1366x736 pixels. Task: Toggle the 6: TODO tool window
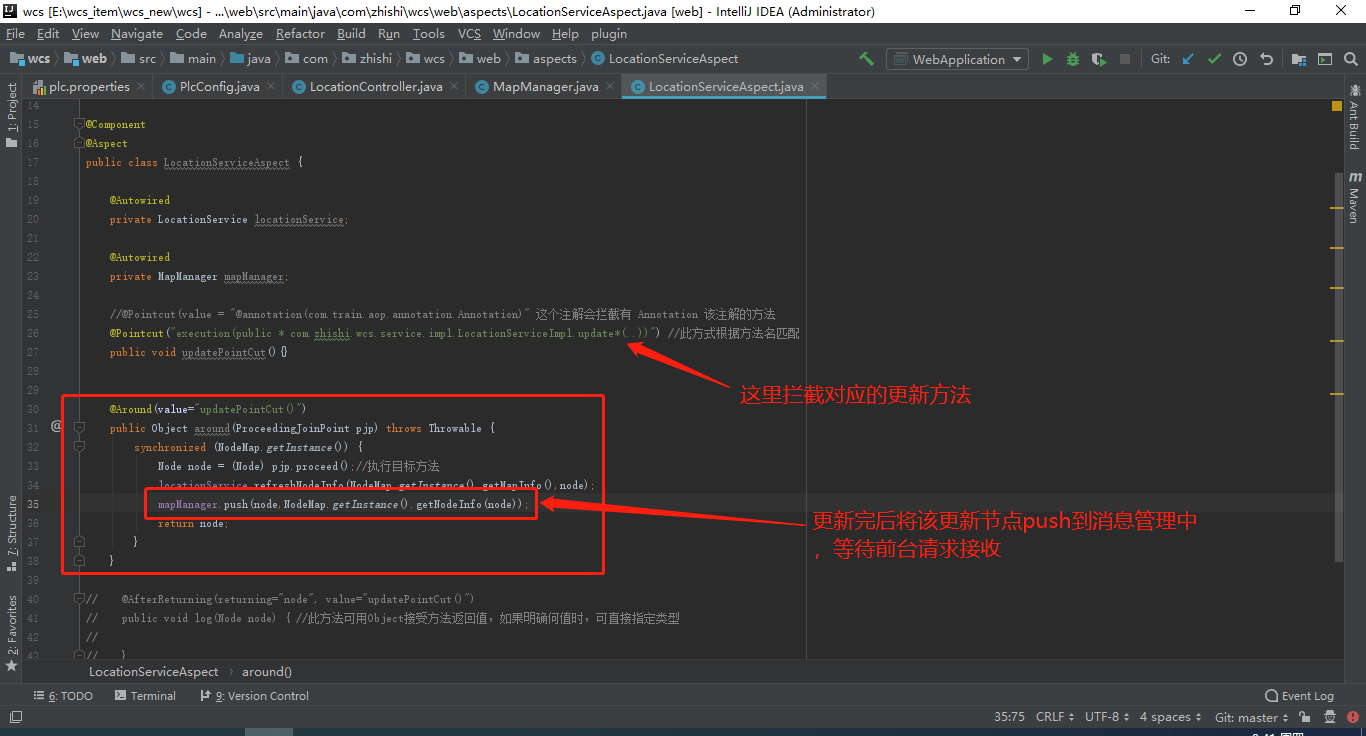(x=63, y=696)
